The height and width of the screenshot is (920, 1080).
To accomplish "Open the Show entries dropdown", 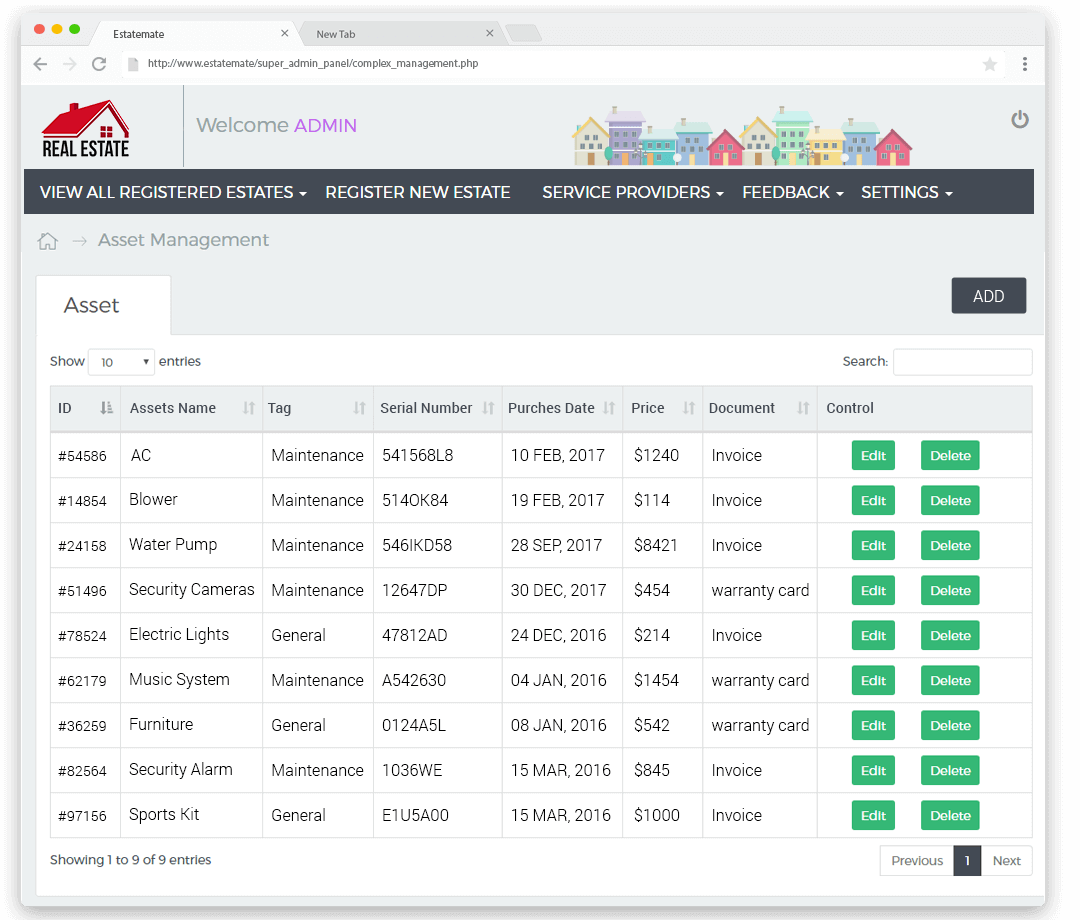I will pyautogui.click(x=121, y=361).
